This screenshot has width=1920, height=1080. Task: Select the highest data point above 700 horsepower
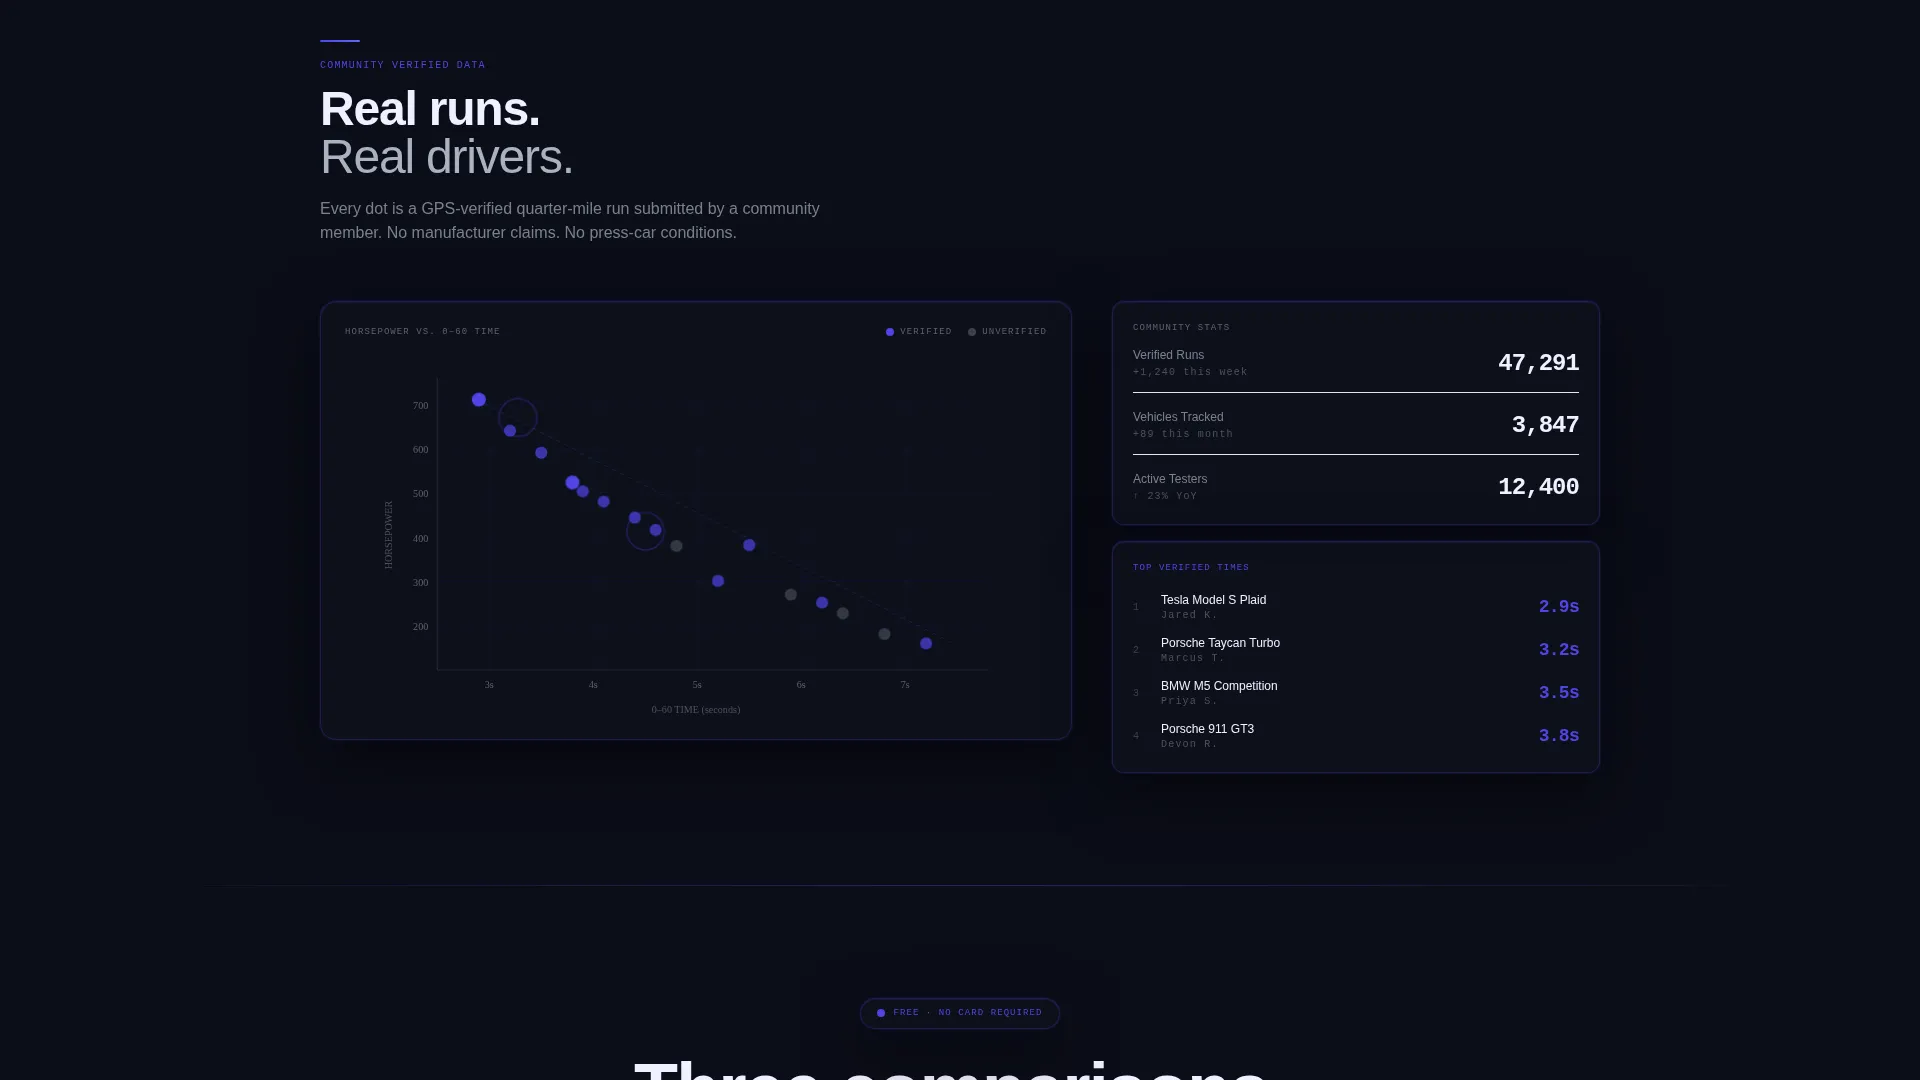click(479, 400)
